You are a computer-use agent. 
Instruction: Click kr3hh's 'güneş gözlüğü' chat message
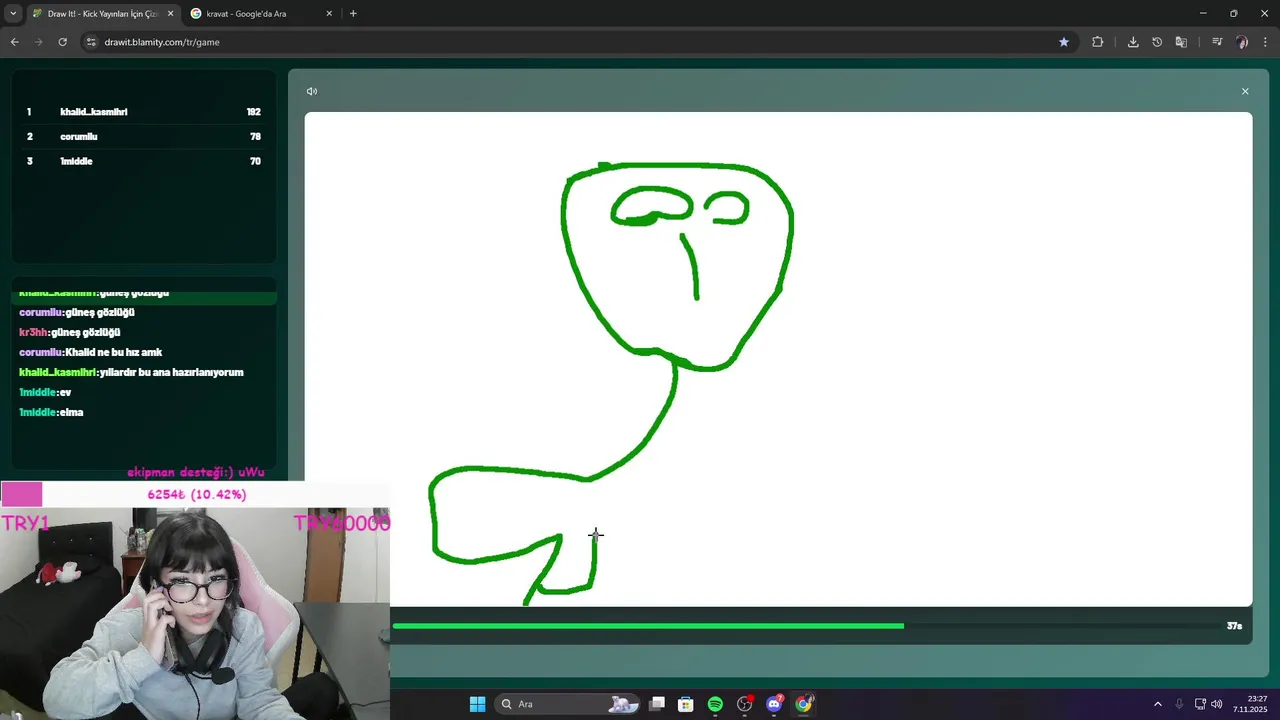click(x=70, y=332)
